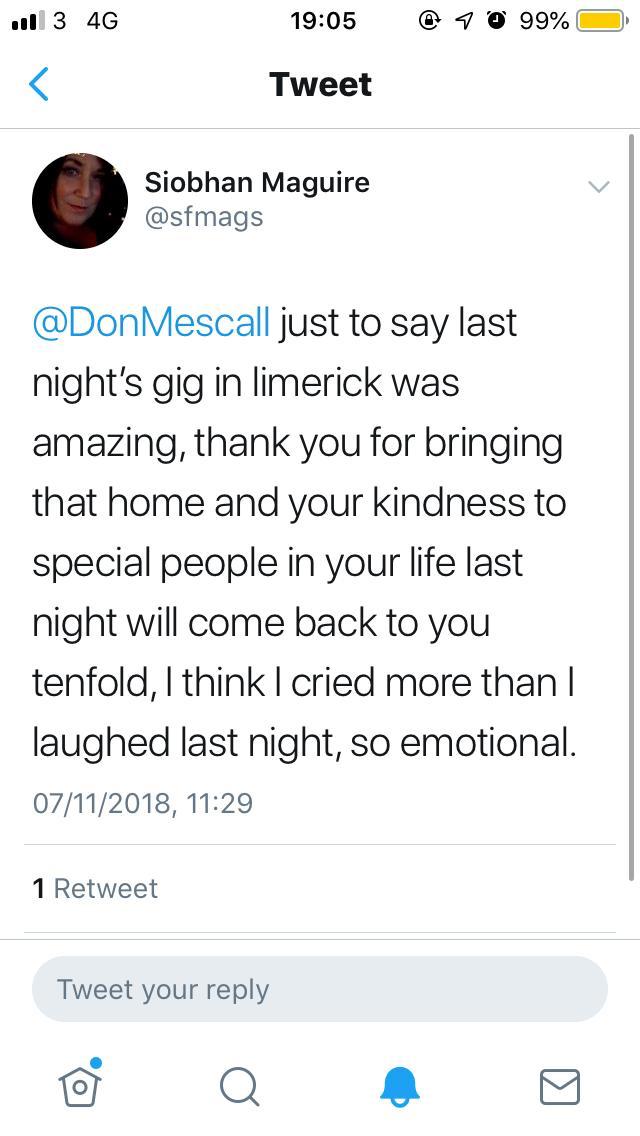
Task: Open the Notifications bell tab
Action: click(400, 1086)
